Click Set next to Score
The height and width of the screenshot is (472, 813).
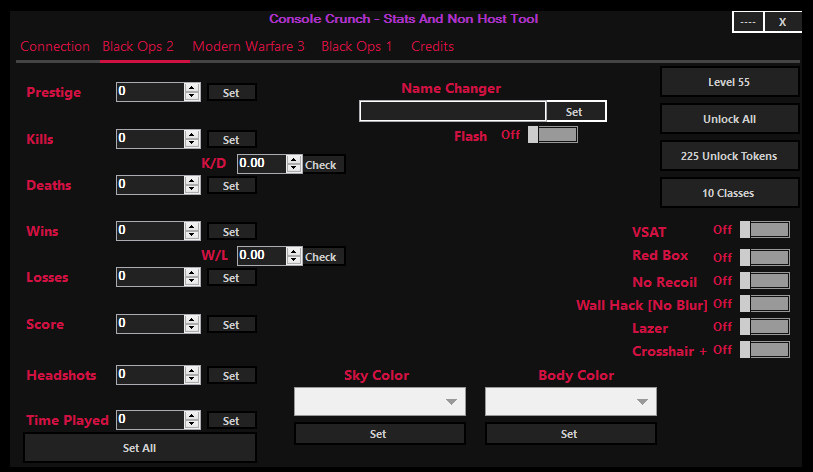(231, 325)
